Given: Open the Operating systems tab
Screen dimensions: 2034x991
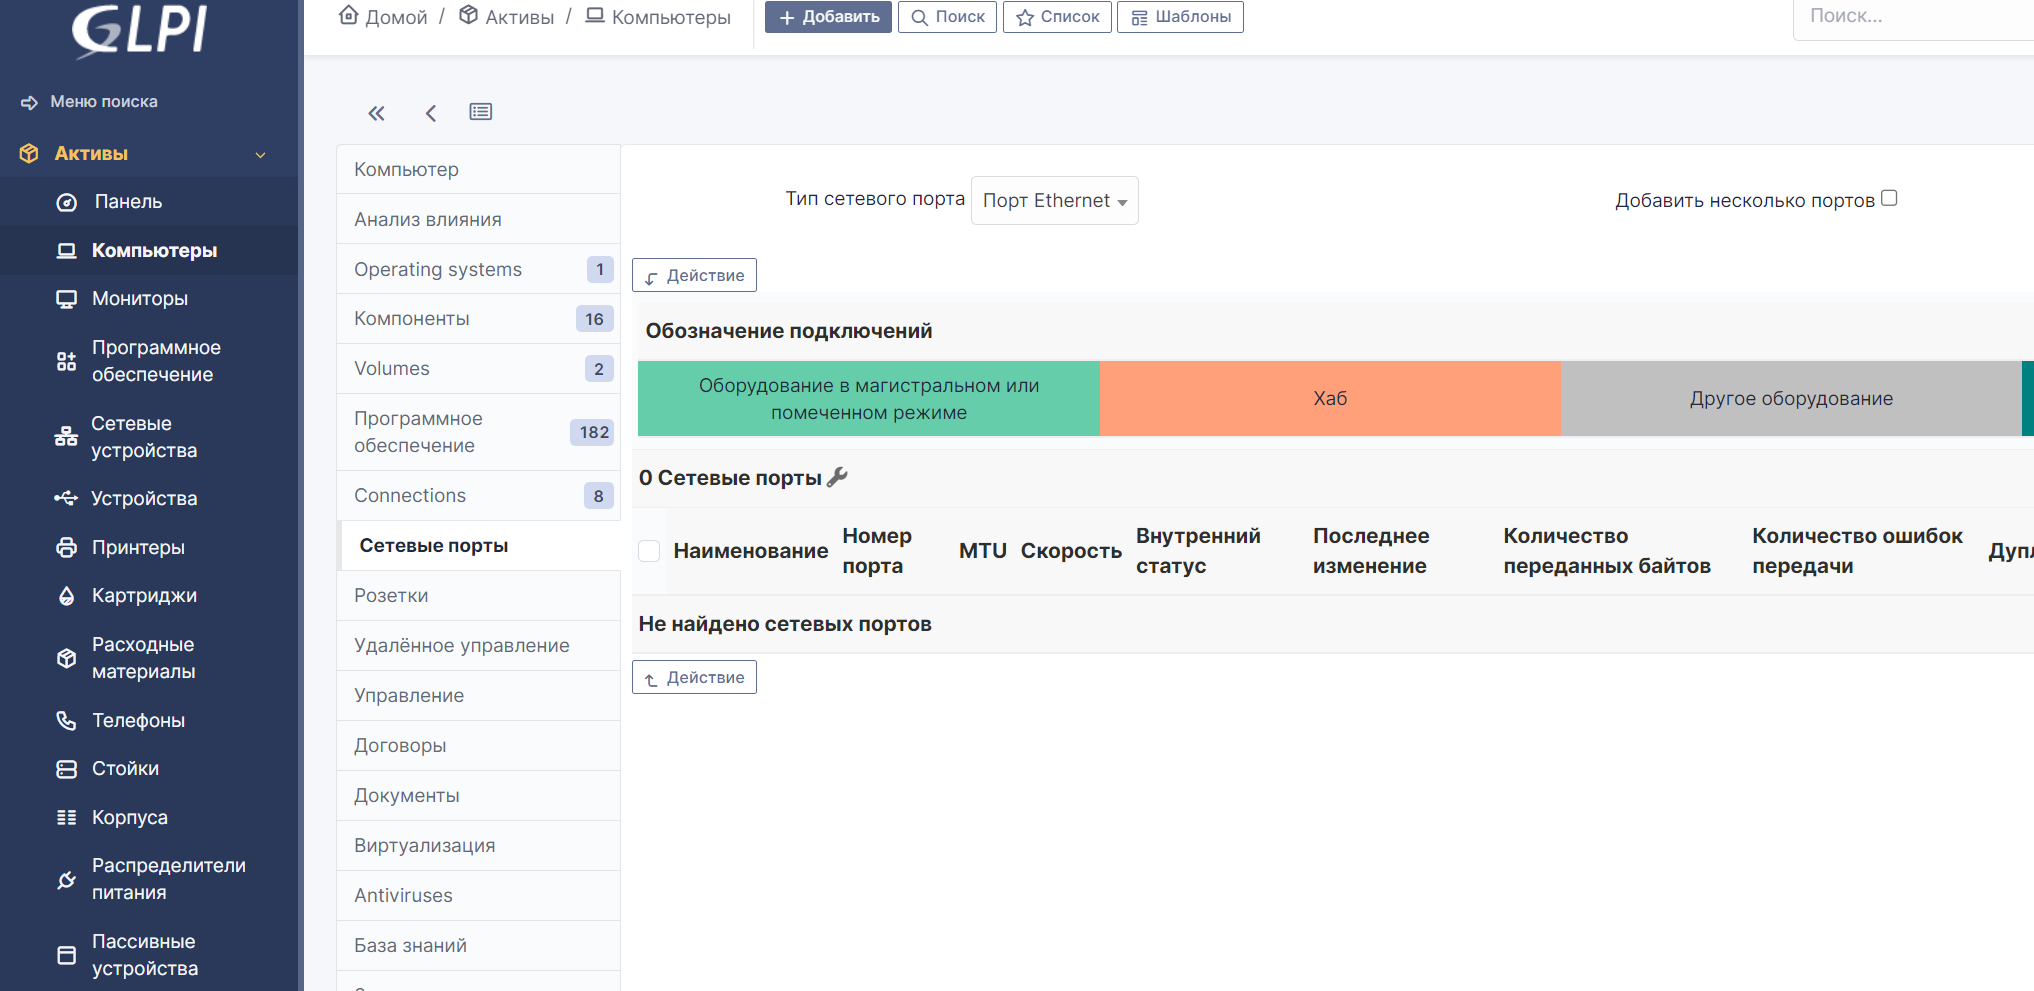Looking at the screenshot, I should pos(478,269).
